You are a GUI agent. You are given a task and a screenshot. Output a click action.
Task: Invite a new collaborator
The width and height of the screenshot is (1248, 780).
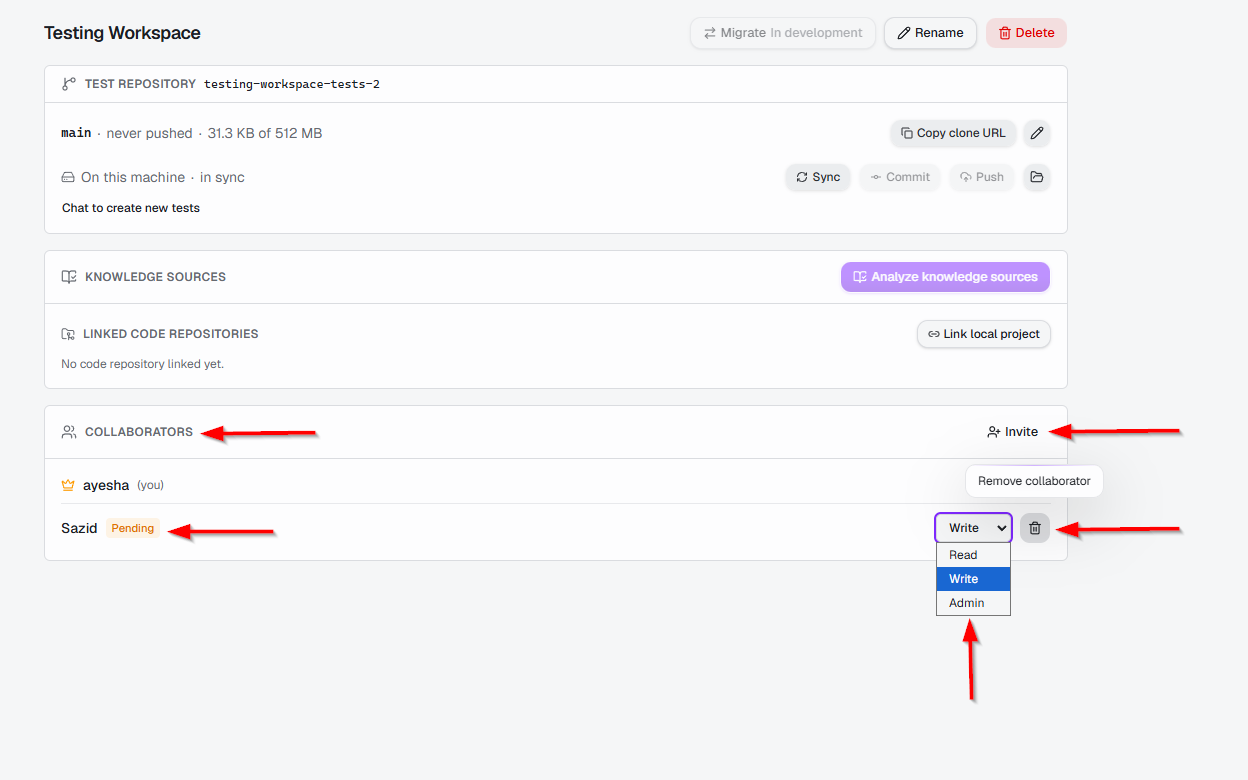tap(1012, 432)
